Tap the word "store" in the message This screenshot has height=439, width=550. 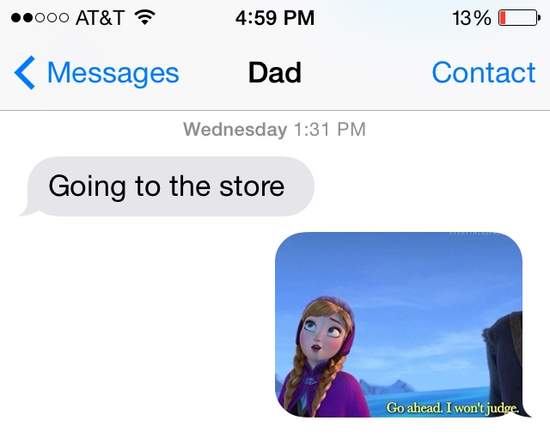point(252,186)
